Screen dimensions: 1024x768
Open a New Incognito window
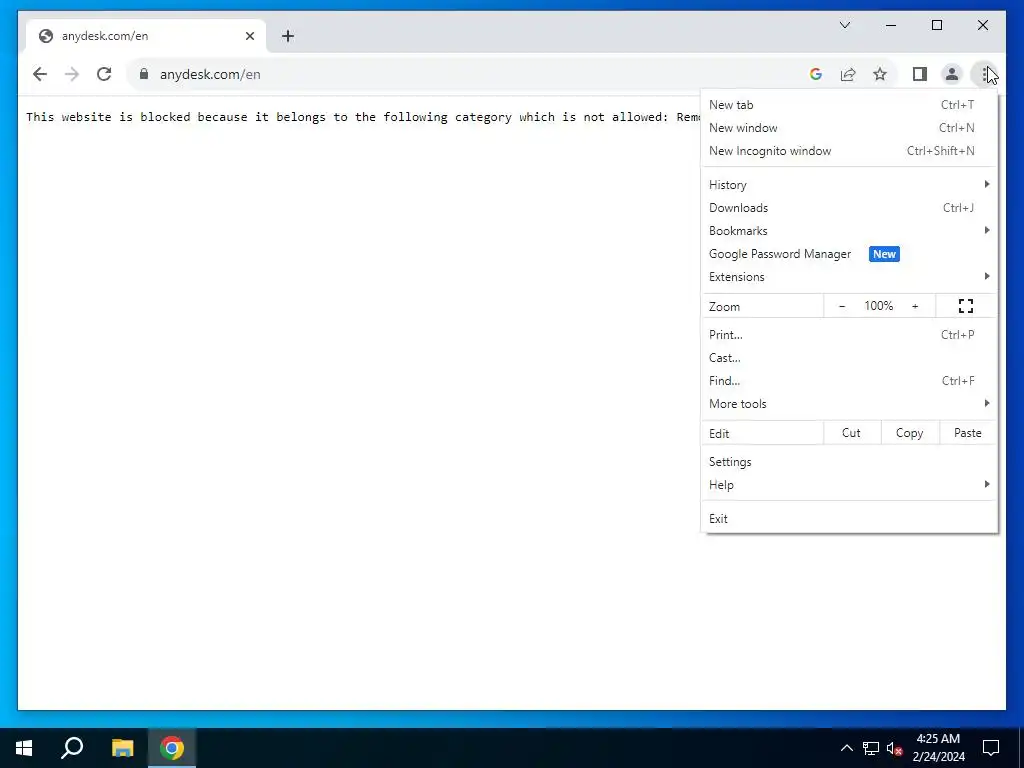click(x=849, y=151)
